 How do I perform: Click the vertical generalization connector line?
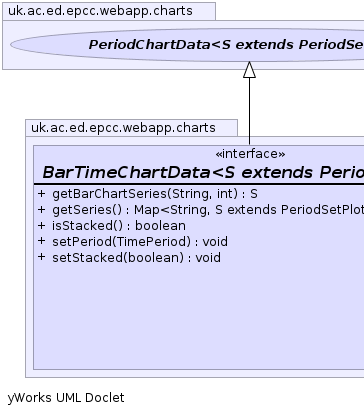(249, 111)
